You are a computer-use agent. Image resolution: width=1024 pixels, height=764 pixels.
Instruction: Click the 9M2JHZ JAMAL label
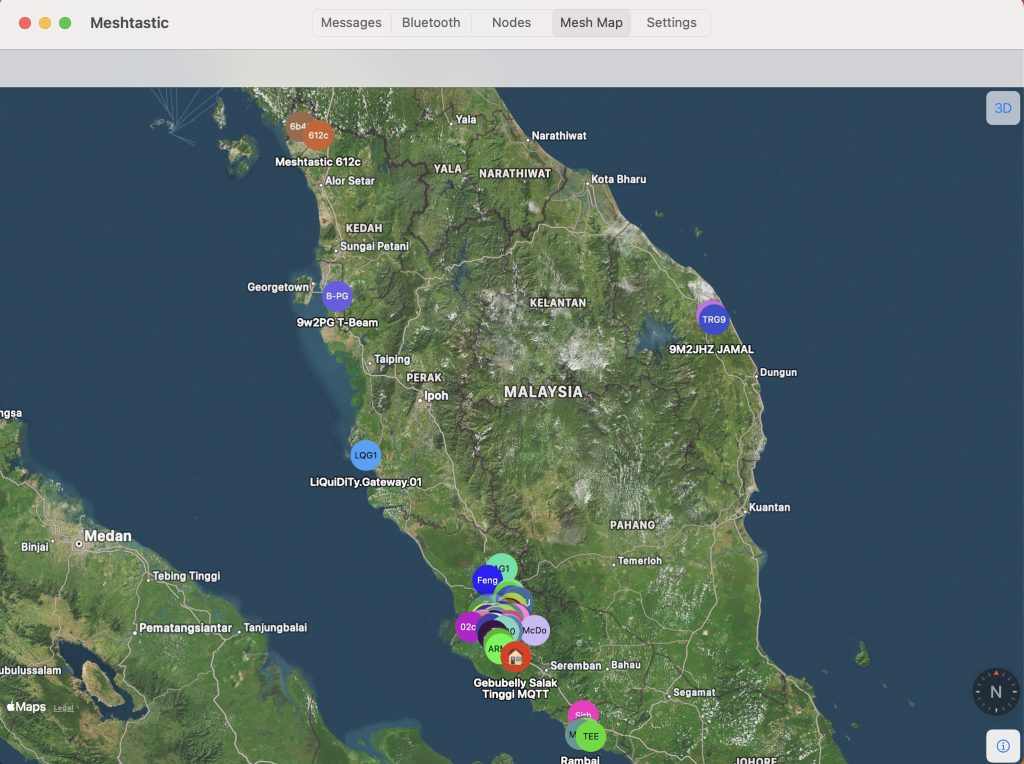pos(711,349)
